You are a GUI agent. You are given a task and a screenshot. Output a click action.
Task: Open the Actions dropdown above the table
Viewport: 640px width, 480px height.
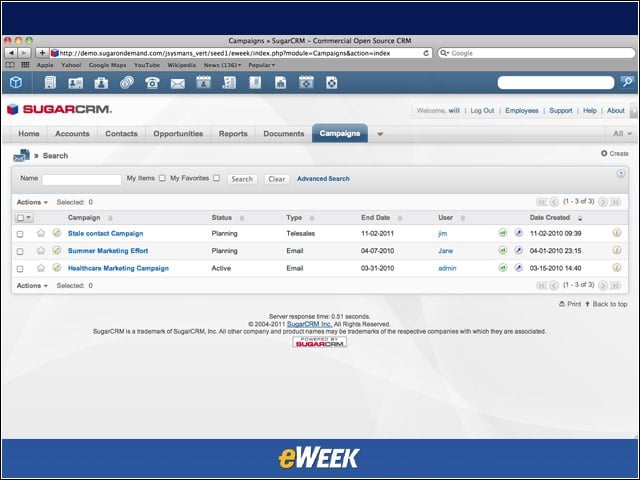point(32,202)
